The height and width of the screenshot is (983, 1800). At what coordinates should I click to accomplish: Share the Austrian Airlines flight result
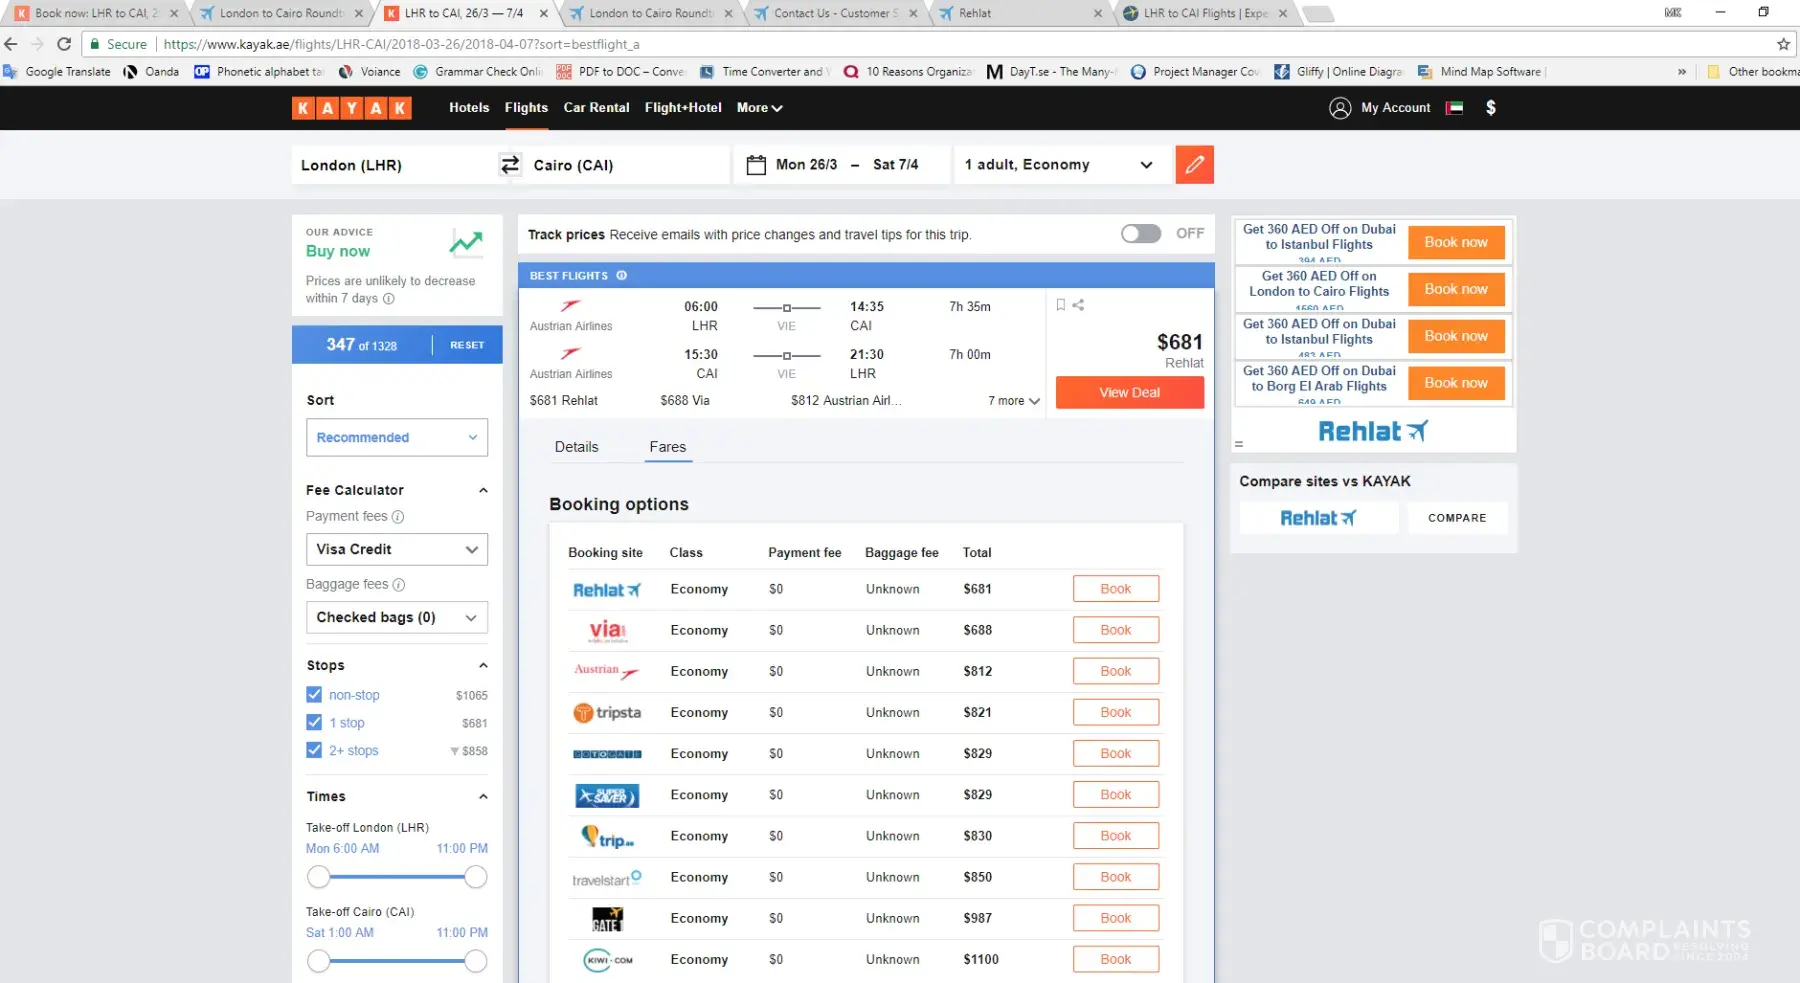tap(1078, 305)
